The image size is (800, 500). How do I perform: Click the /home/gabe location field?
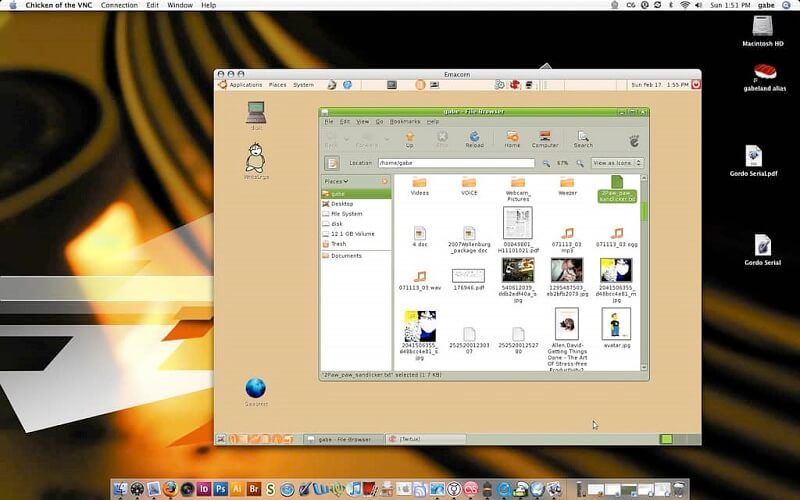click(456, 163)
